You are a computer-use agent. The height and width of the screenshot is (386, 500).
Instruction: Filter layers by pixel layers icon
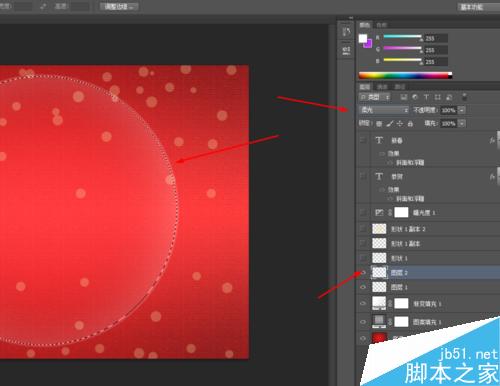pos(404,97)
